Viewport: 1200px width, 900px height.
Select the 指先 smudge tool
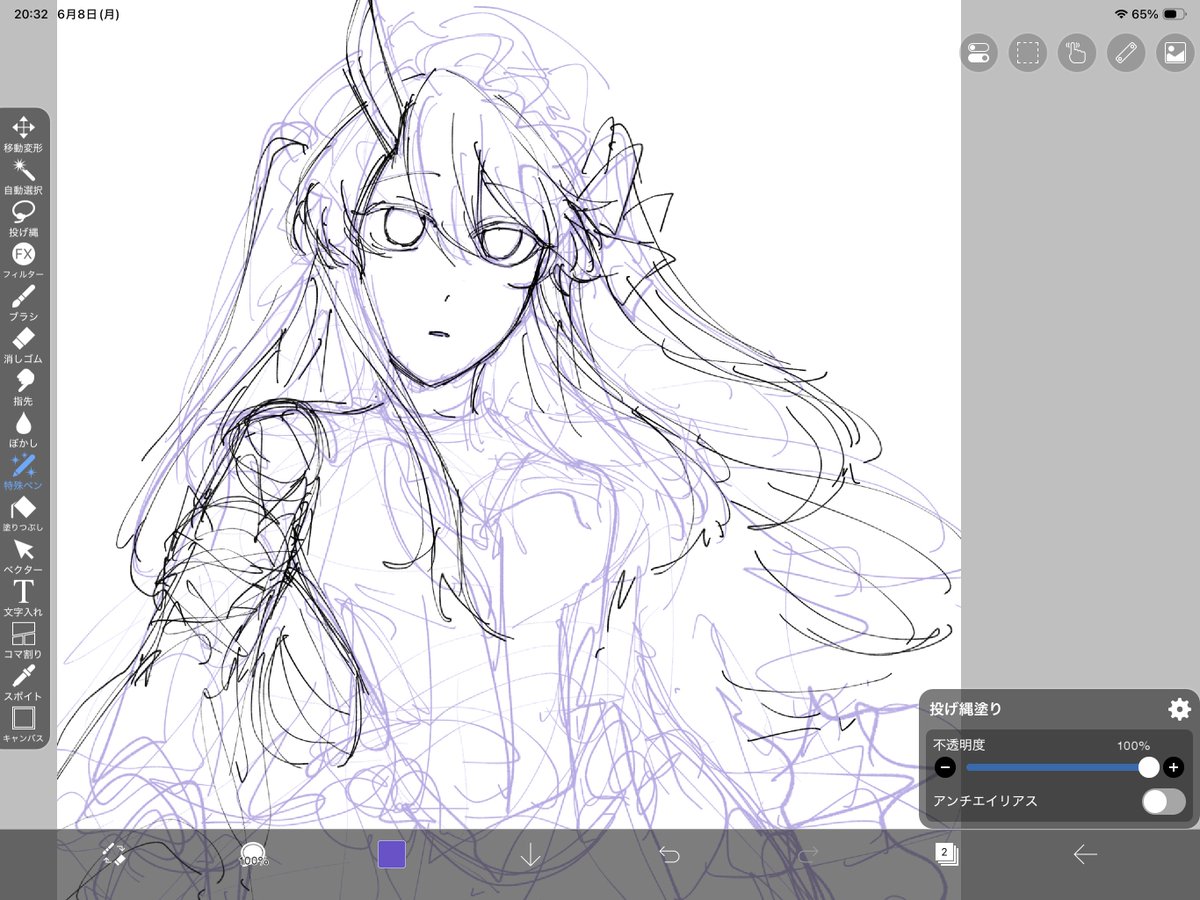pos(24,386)
